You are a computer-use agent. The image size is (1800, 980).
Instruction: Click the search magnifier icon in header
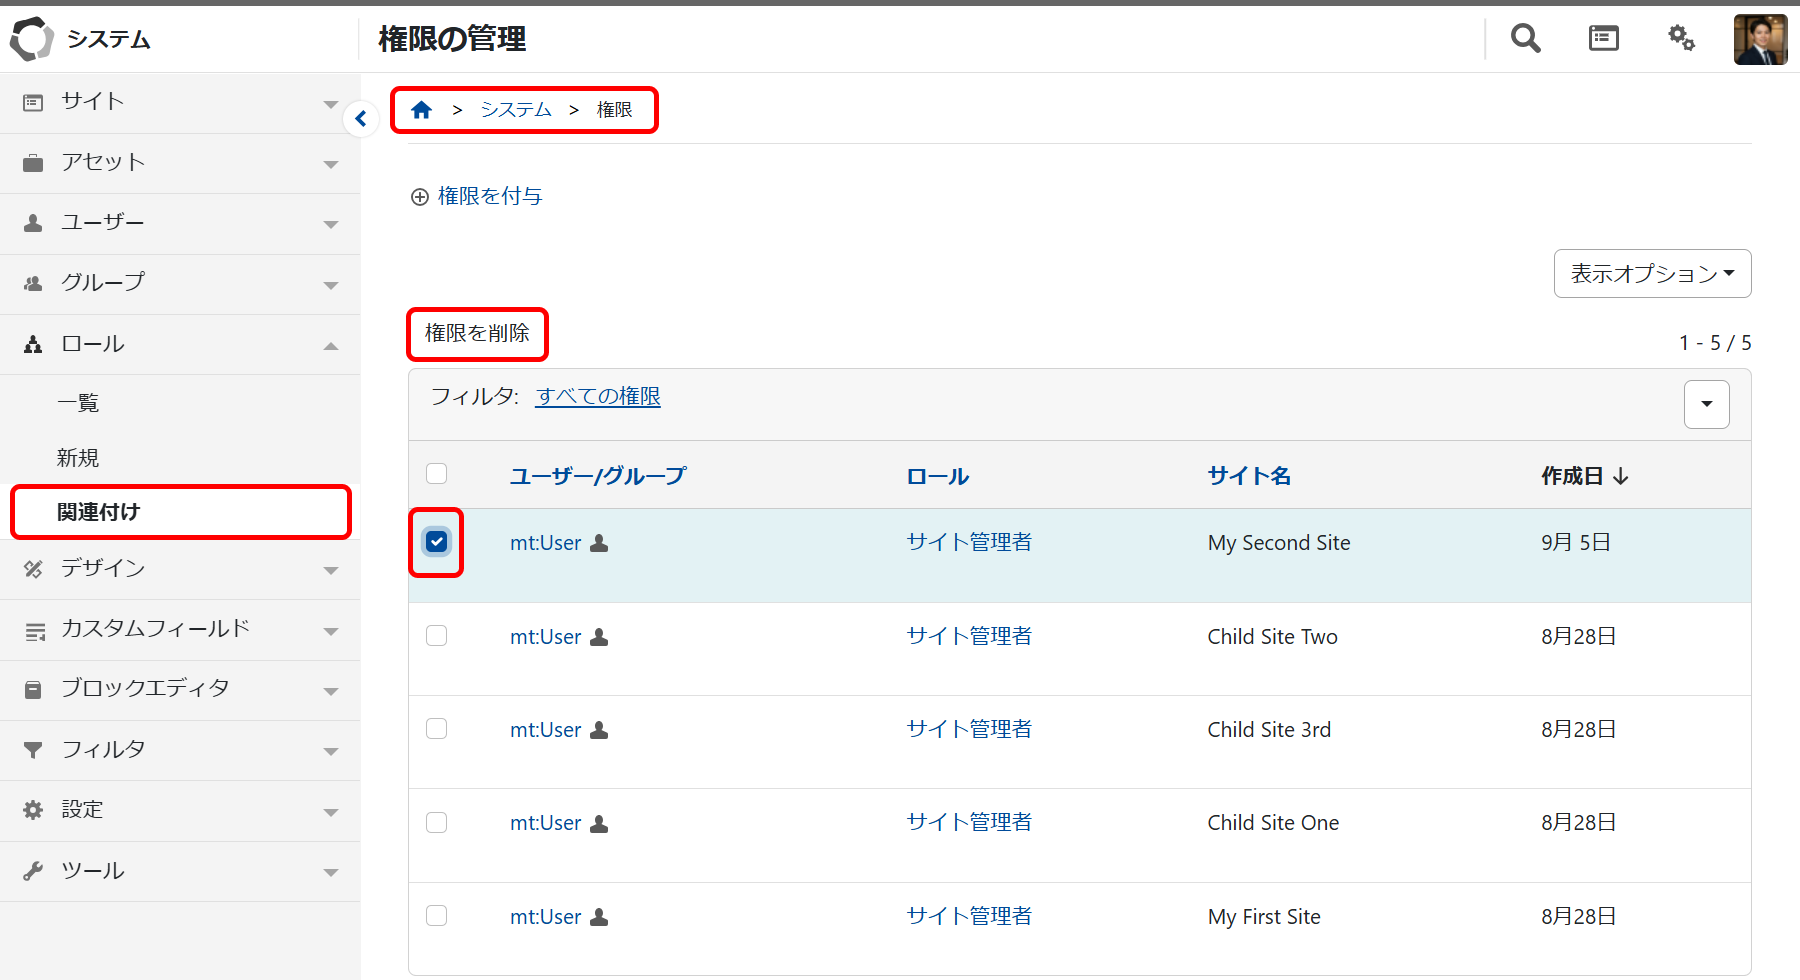click(x=1525, y=39)
